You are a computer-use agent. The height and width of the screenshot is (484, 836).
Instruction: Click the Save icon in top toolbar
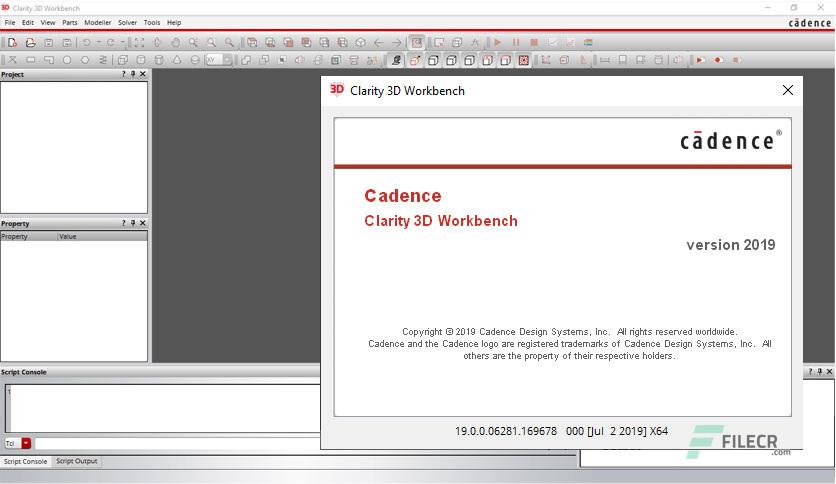pos(49,43)
